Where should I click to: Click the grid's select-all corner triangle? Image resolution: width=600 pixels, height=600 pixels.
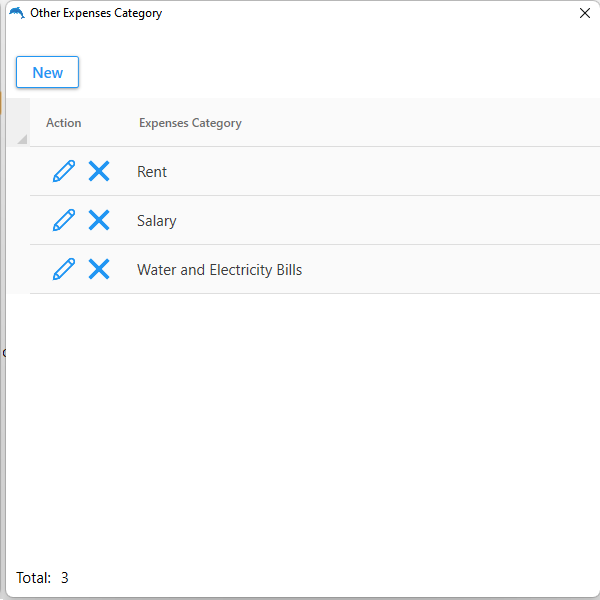click(x=20, y=136)
